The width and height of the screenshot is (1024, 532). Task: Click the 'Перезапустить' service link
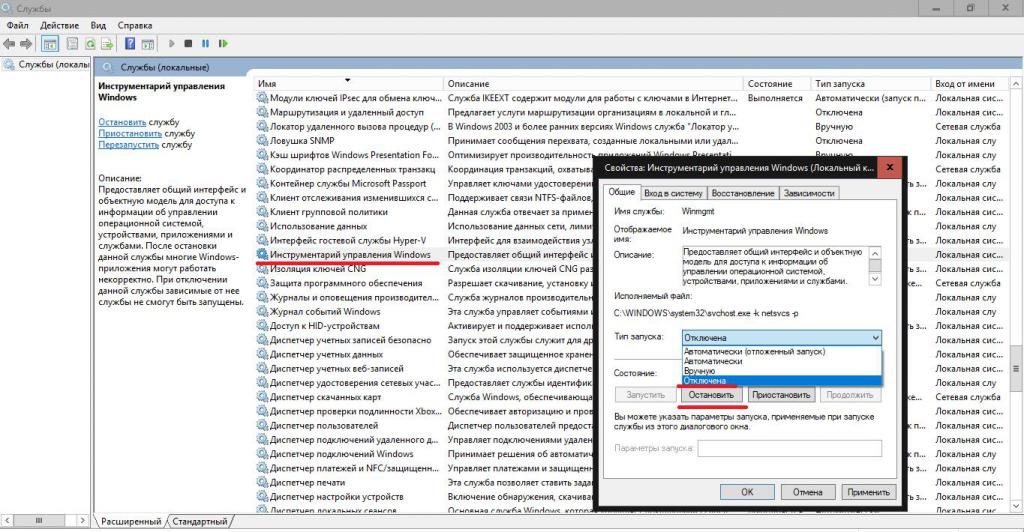coord(129,145)
